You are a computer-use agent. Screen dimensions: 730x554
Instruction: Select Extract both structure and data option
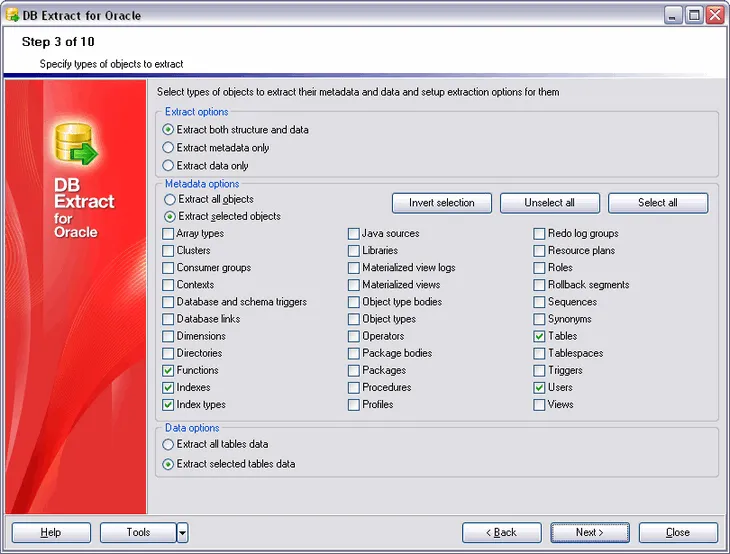[168, 129]
